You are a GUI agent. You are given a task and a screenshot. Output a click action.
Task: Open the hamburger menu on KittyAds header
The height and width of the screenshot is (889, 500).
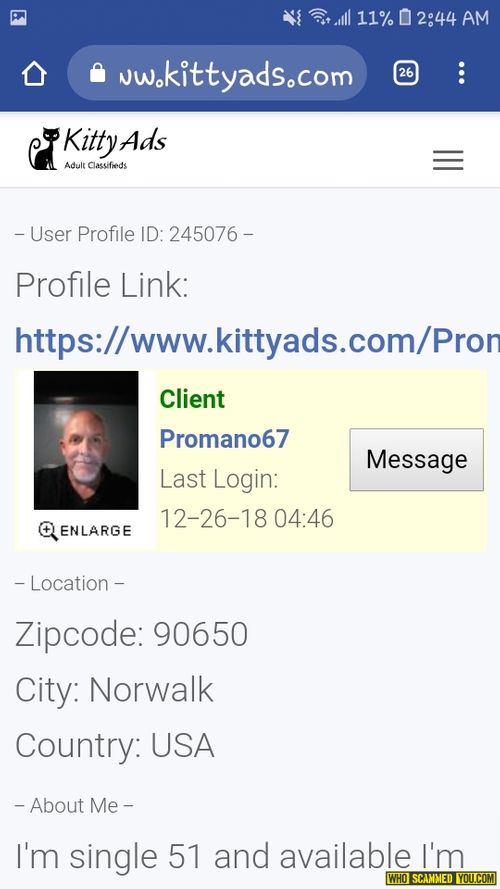[x=448, y=160]
